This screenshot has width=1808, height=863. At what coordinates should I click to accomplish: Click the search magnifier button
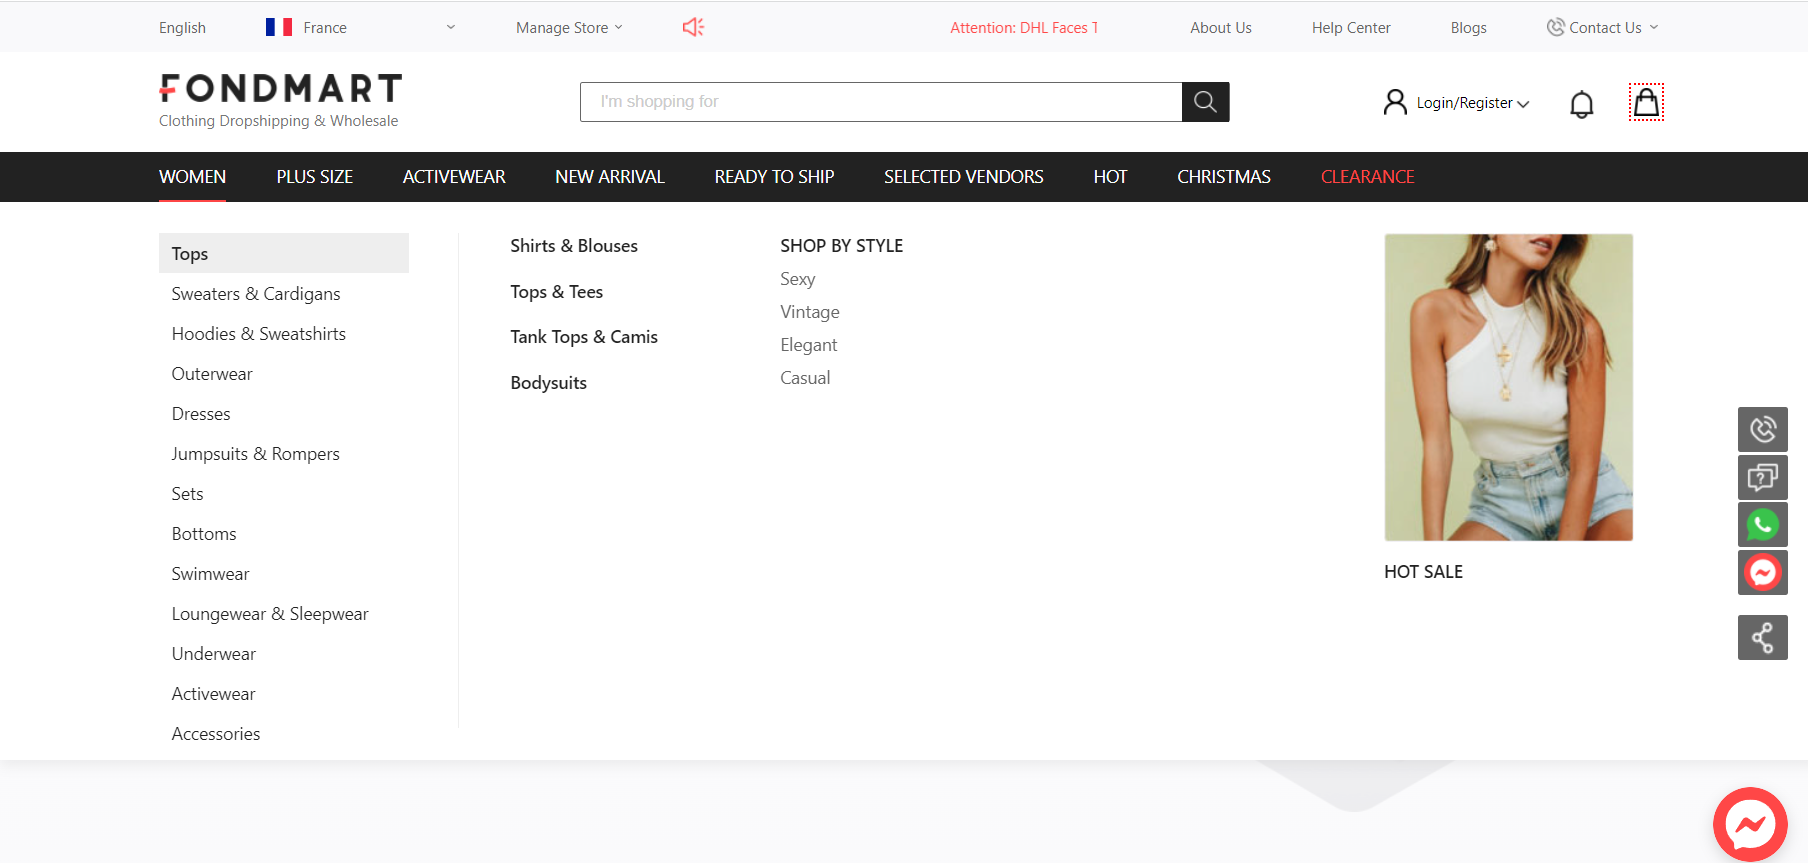tap(1205, 102)
